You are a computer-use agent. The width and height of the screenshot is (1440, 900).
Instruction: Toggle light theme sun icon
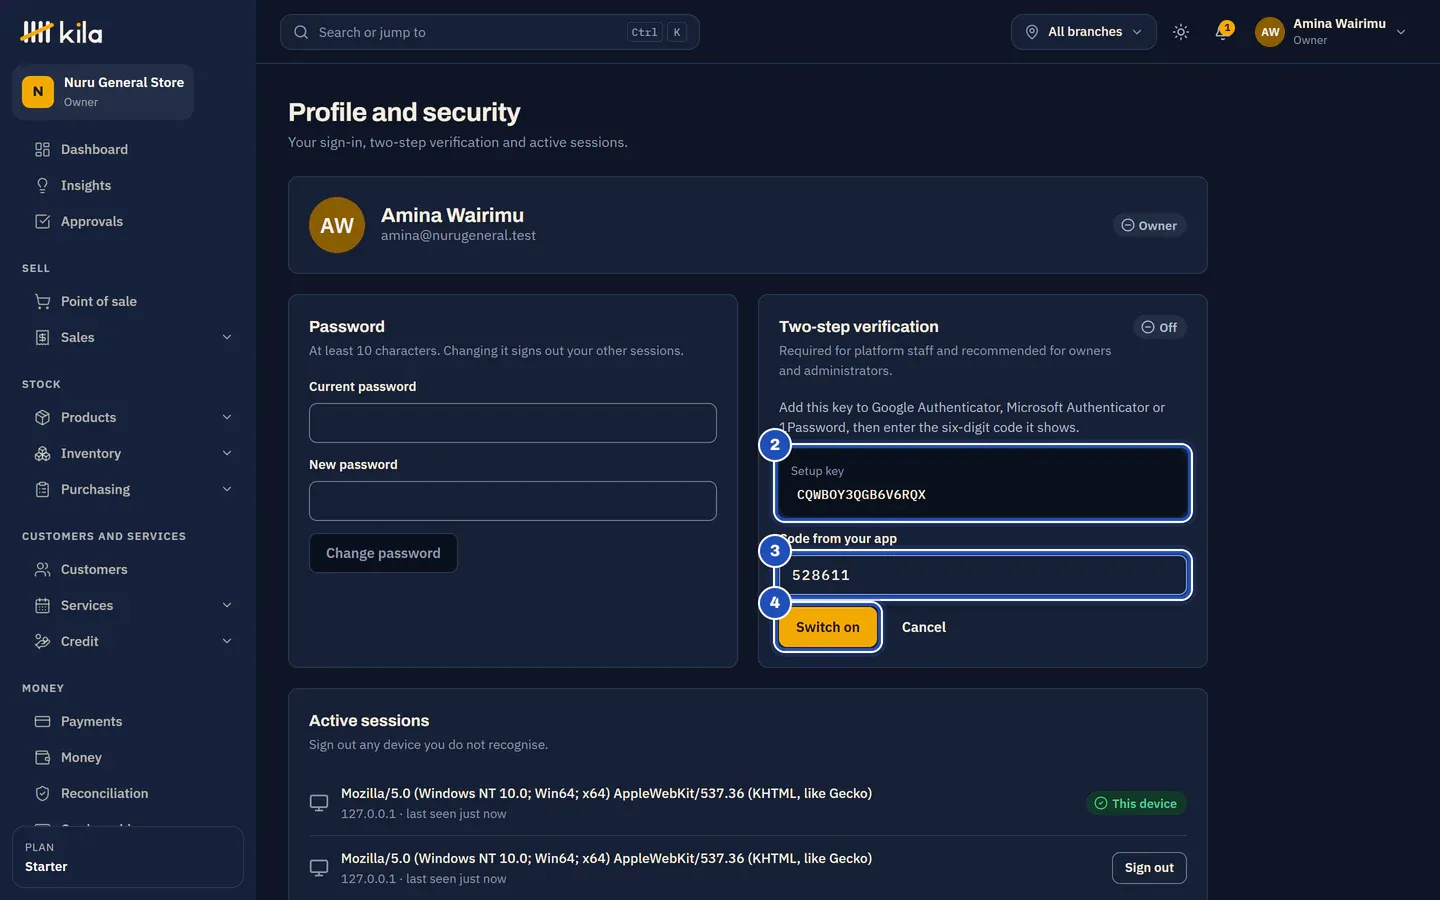1181,32
